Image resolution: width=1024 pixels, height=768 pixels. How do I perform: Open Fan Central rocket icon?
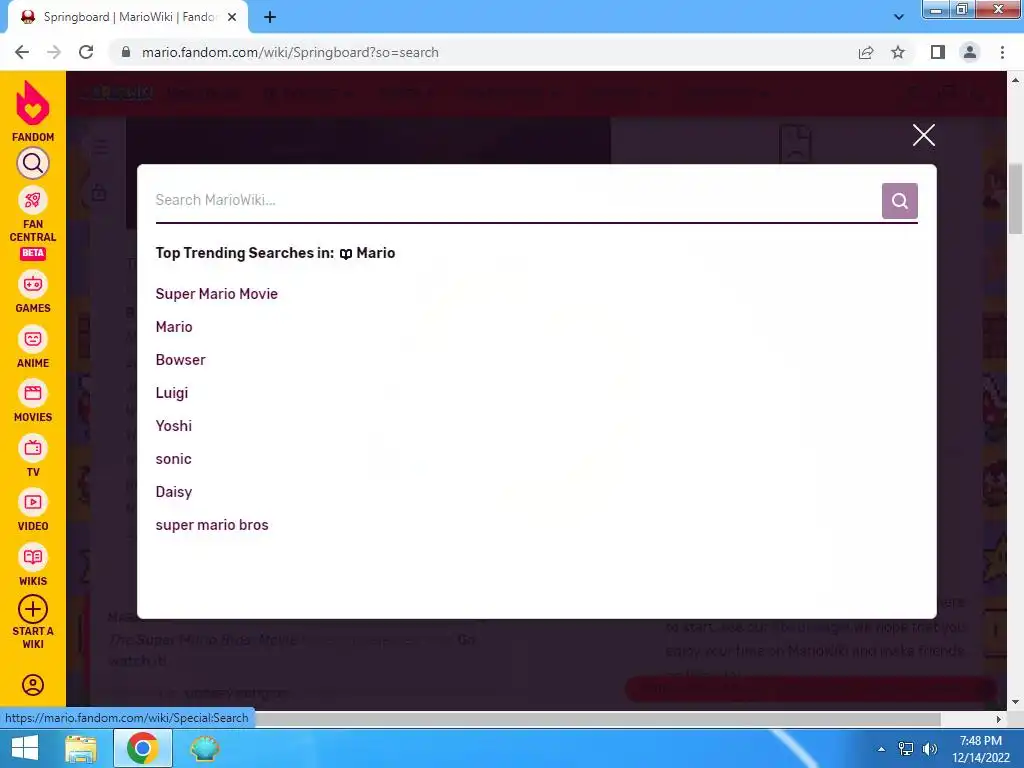click(33, 200)
